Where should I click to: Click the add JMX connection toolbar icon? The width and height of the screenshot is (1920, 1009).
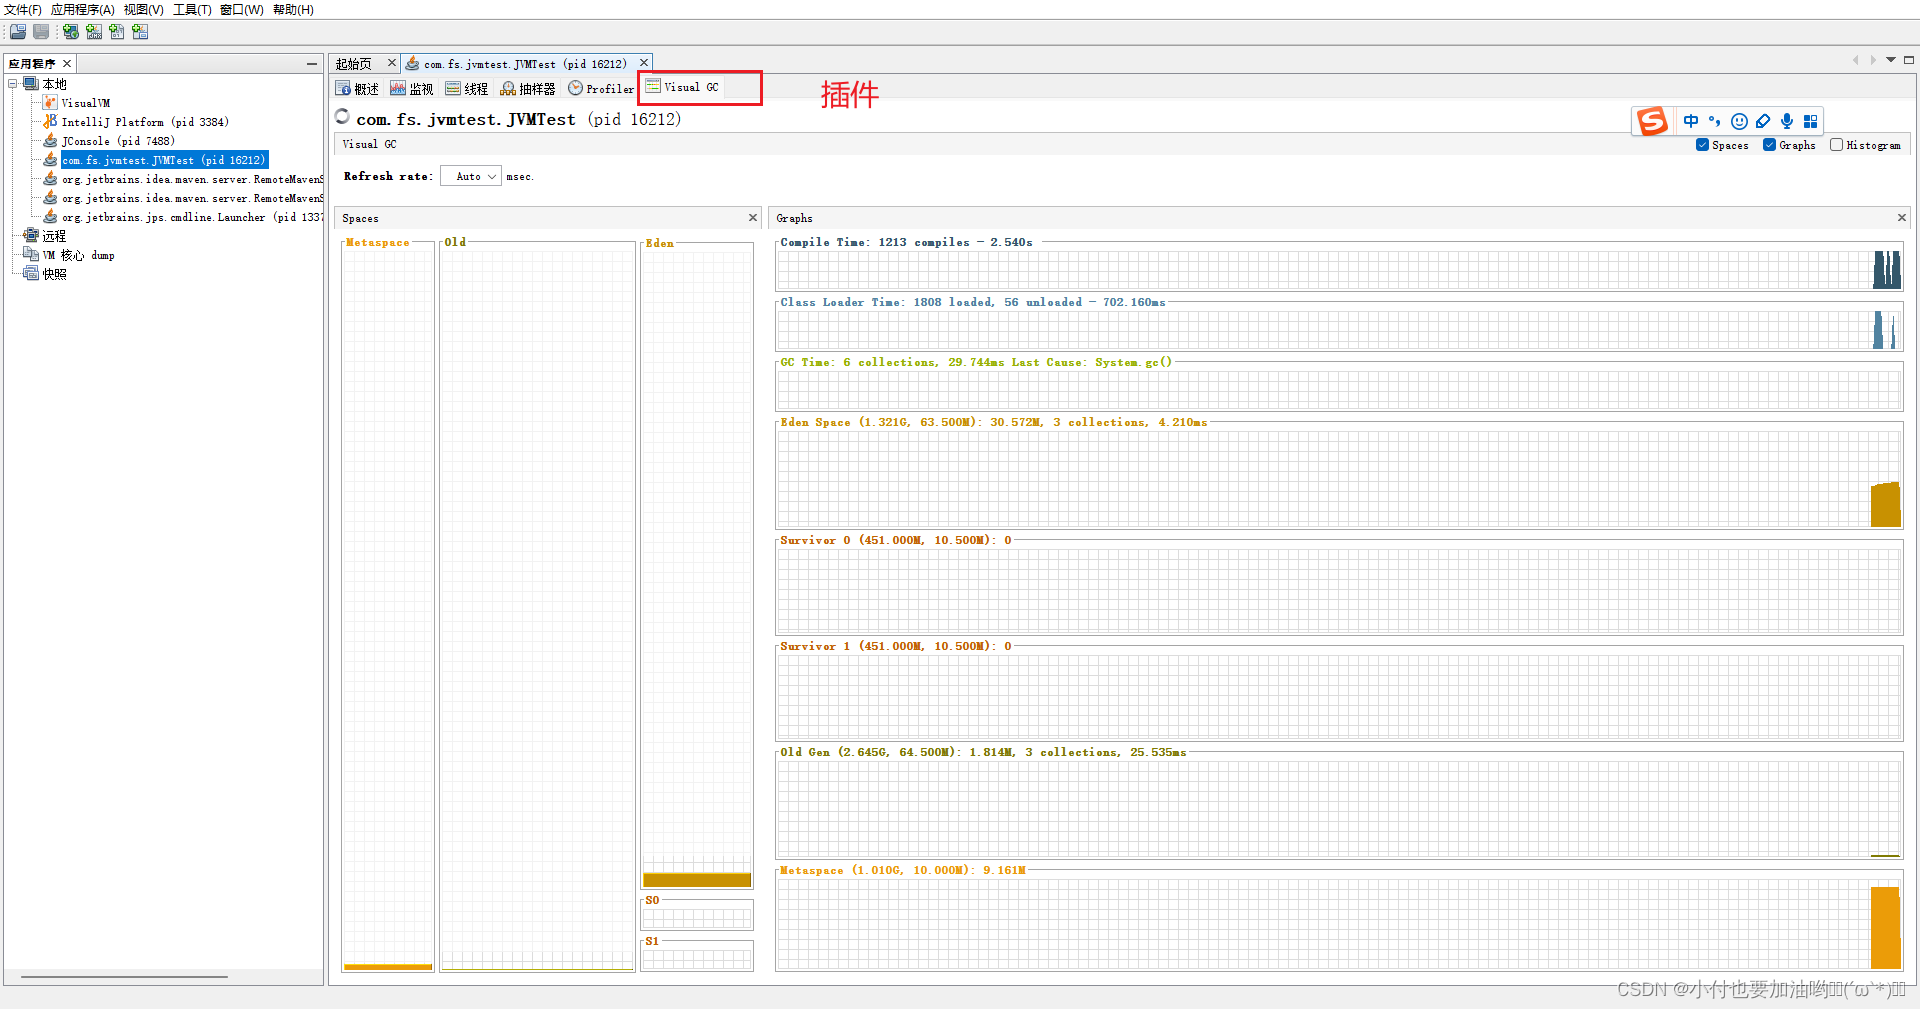(94, 32)
